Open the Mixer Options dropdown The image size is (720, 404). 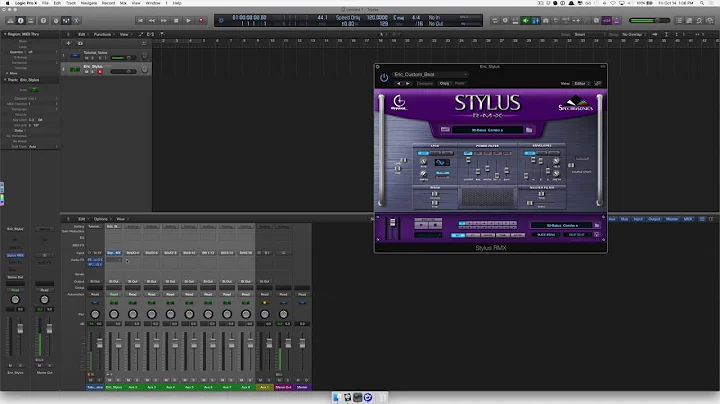click(102, 219)
